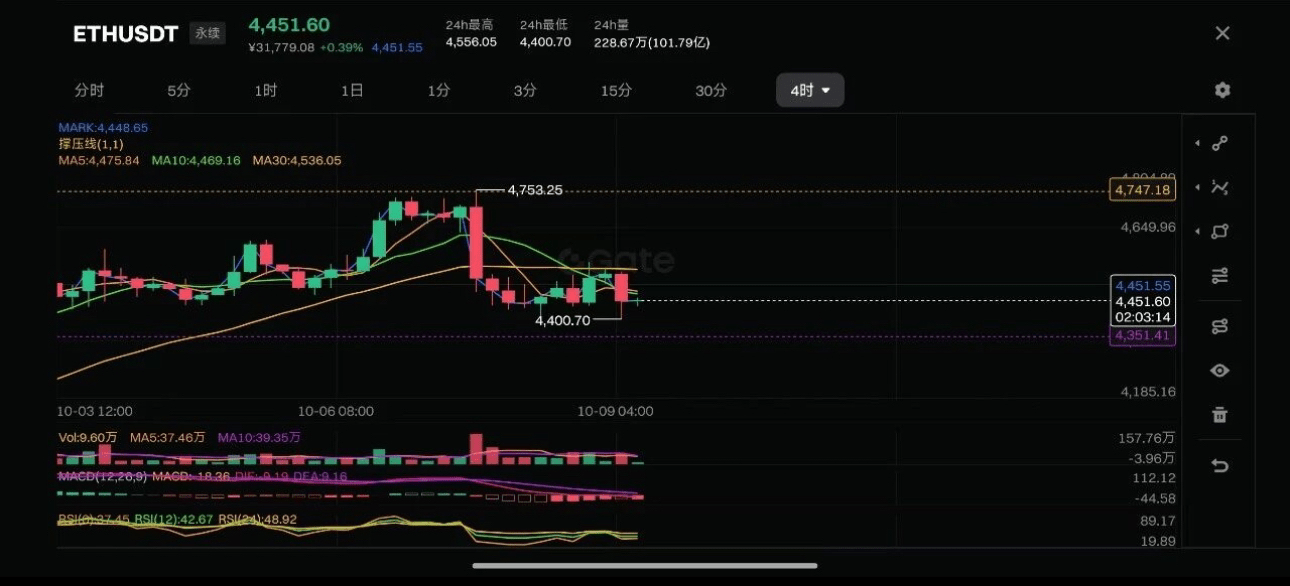Expand the wave pattern tool submenu arrow
1290x586 pixels.
1198,187
